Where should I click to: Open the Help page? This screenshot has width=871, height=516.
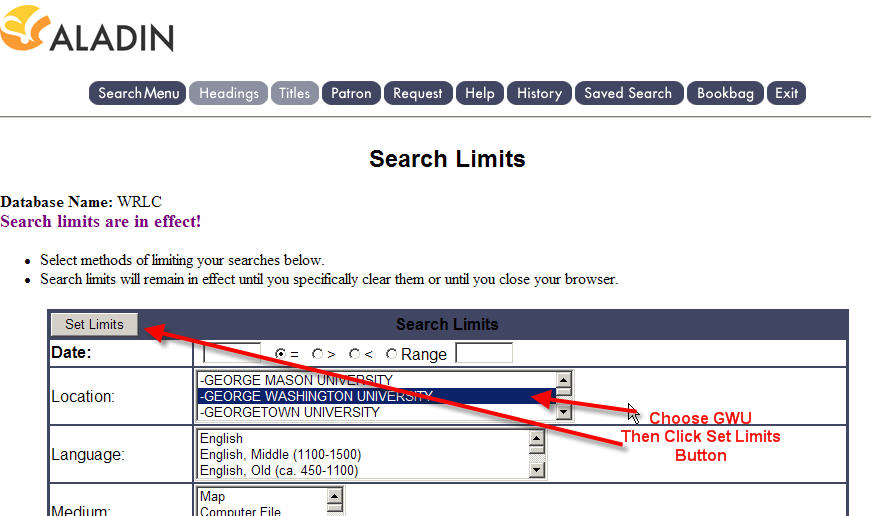[x=479, y=93]
